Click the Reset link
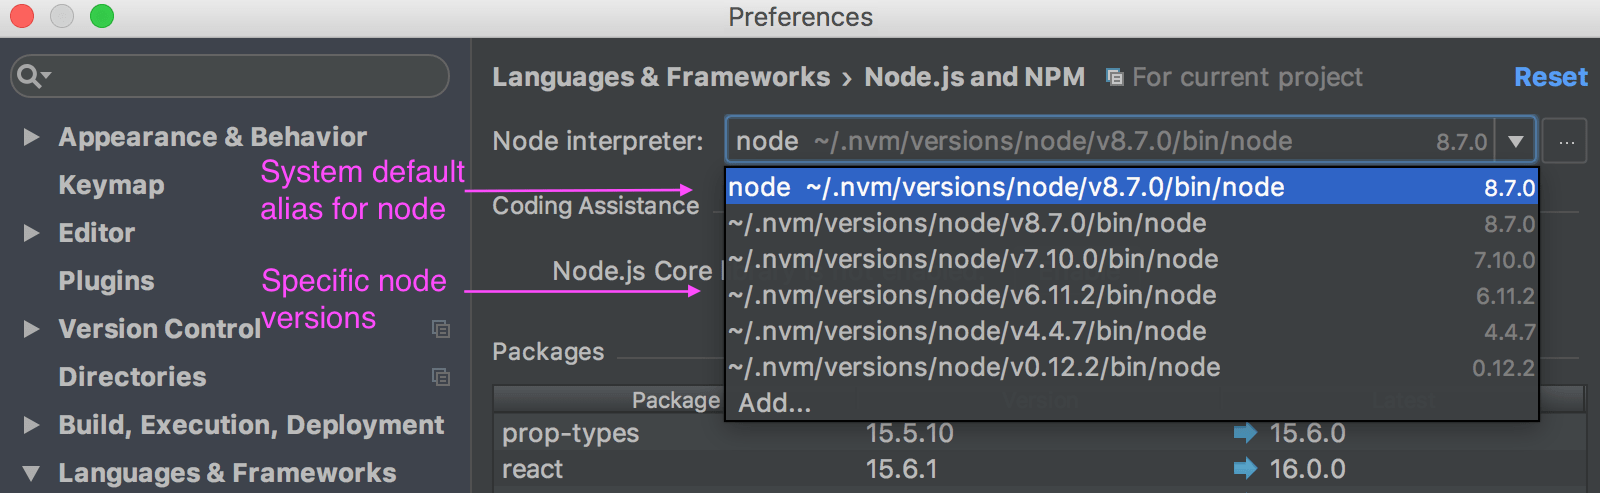This screenshot has width=1600, height=493. 1550,77
